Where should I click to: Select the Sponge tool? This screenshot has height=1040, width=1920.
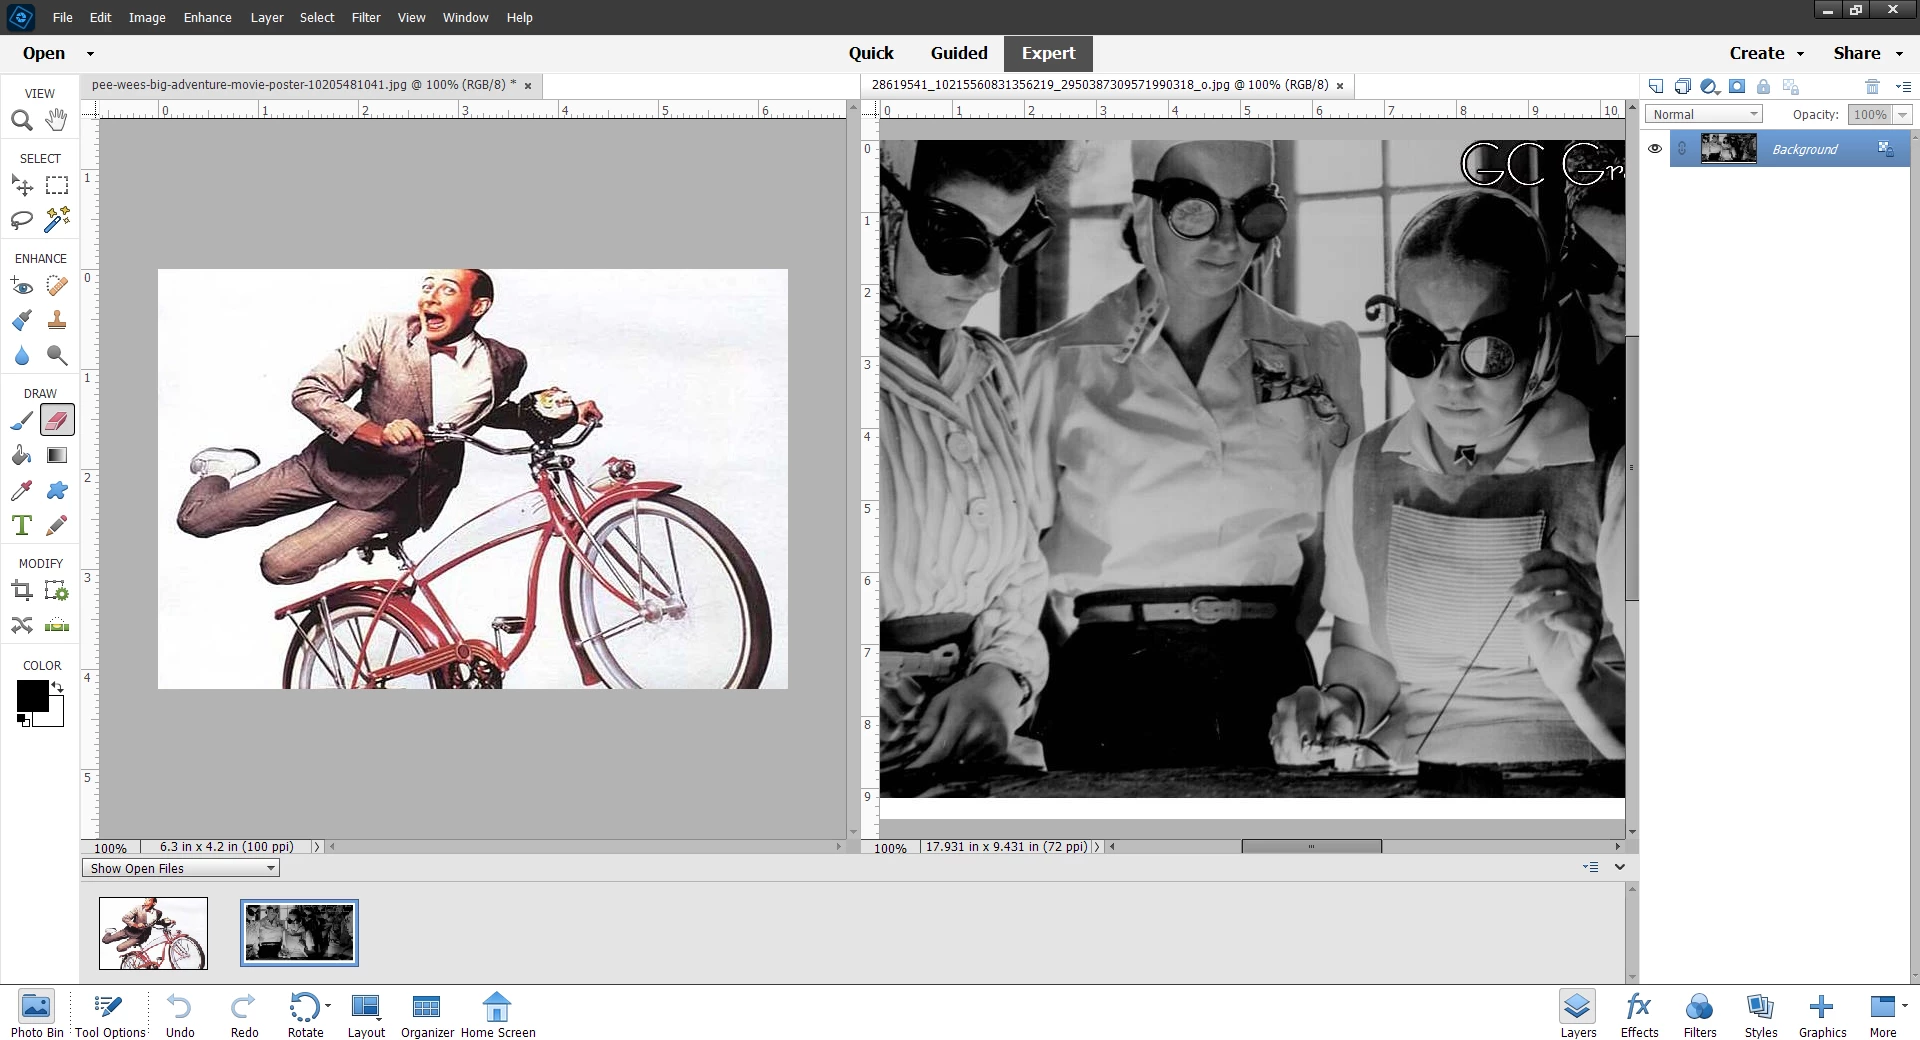57,355
